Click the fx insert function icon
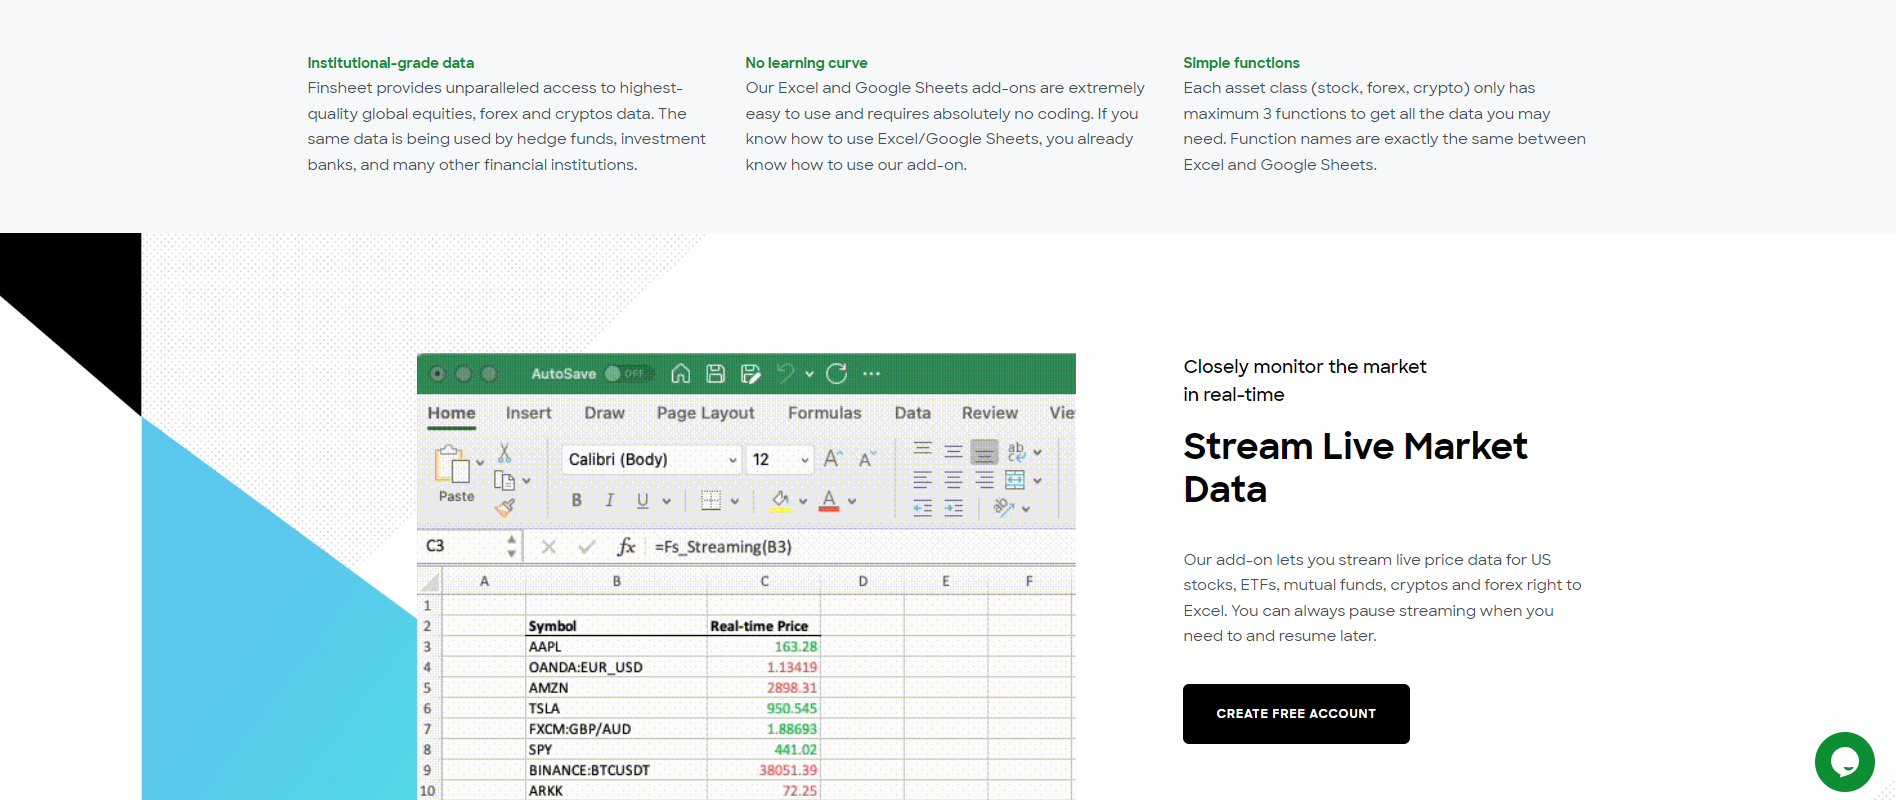This screenshot has width=1896, height=800. 626,546
